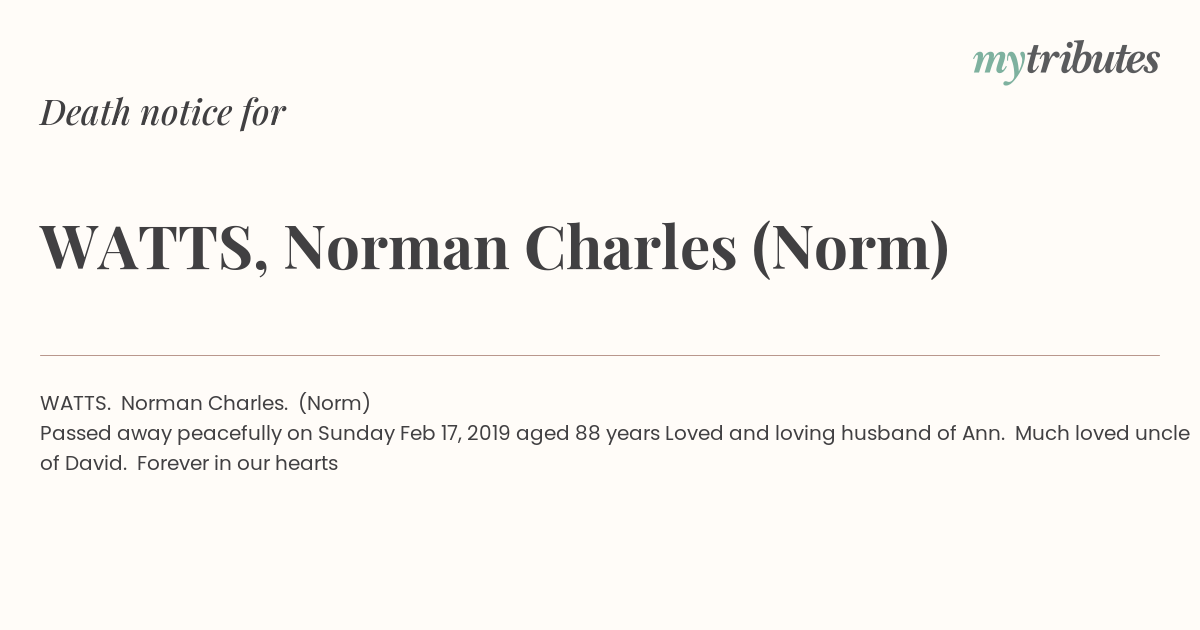The width and height of the screenshot is (1200, 630).
Task: Click the date "Feb 17, 2019"
Action: tap(455, 433)
